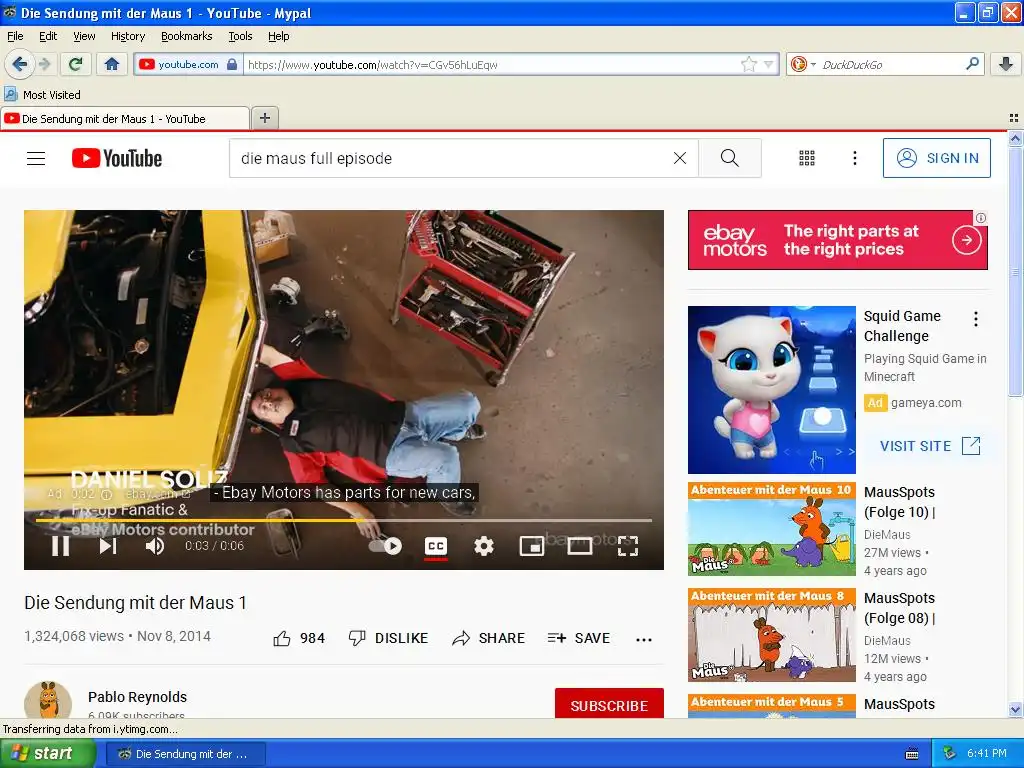The image size is (1024, 768).
Task: Mute the video volume speaker icon
Action: click(155, 546)
